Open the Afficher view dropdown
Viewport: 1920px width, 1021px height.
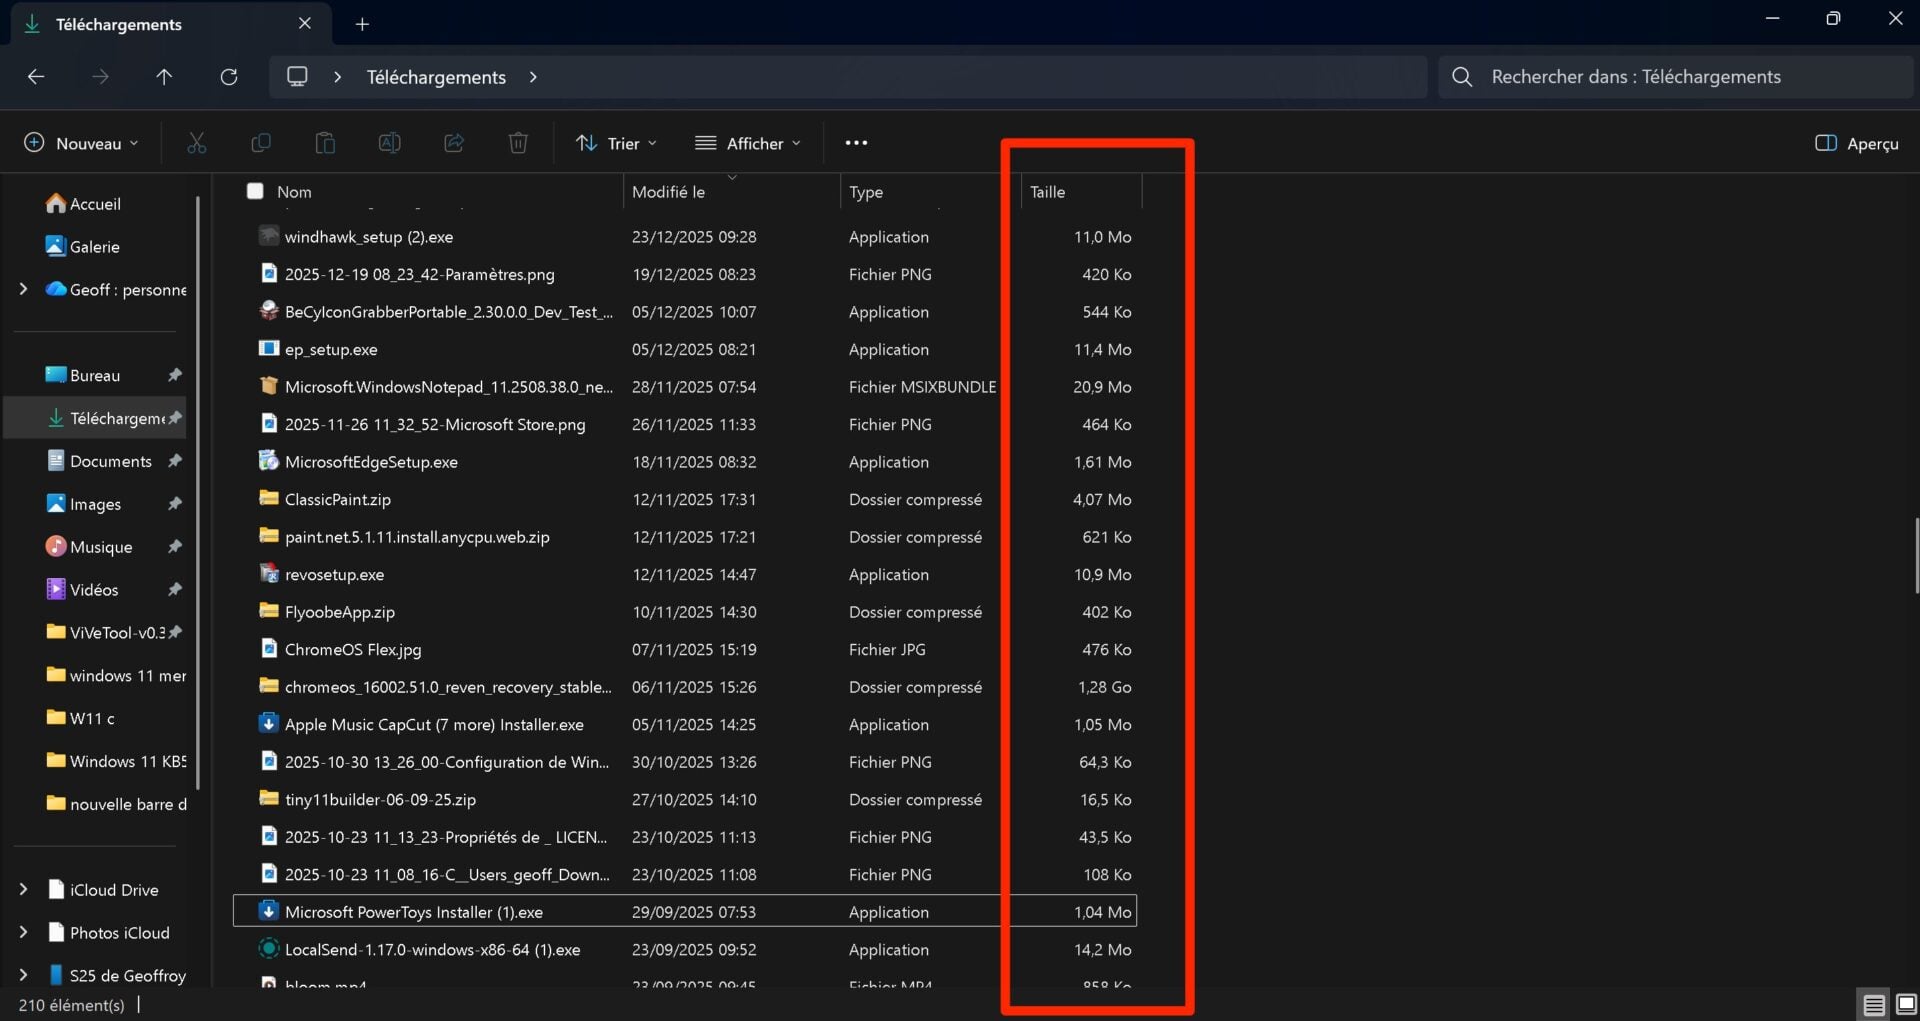point(748,143)
